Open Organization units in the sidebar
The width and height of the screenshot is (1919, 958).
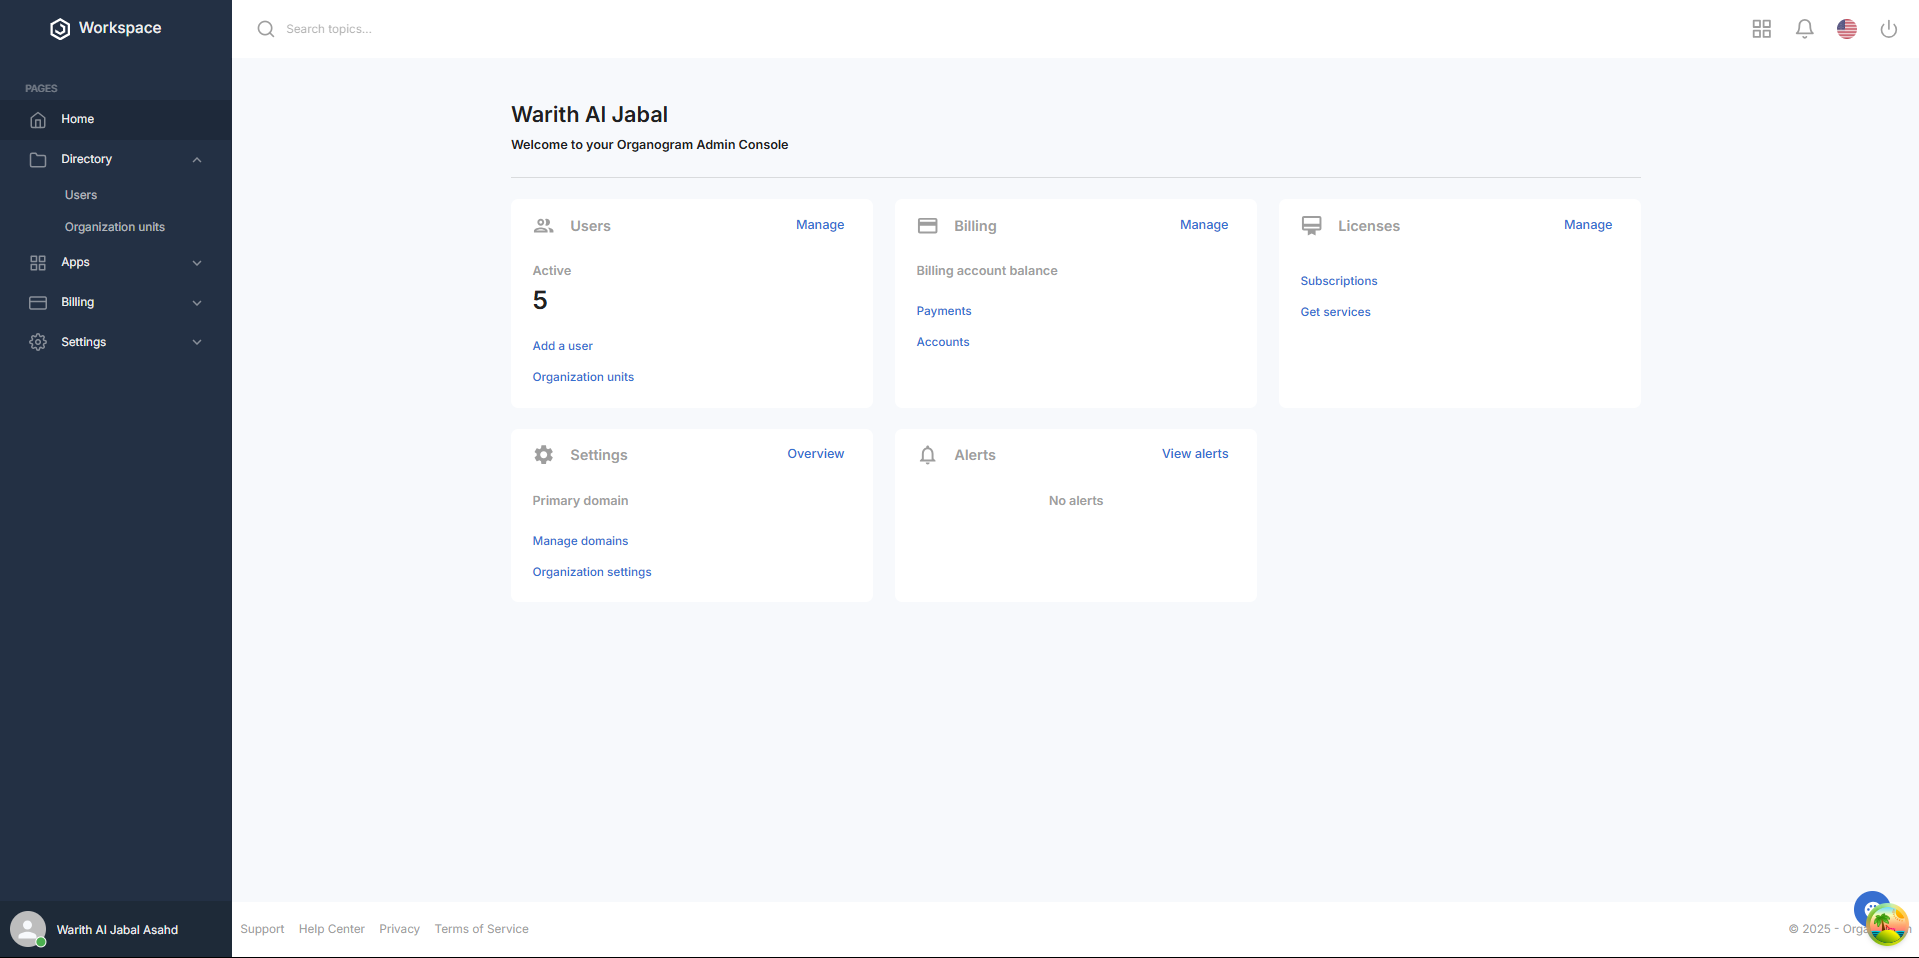(115, 227)
